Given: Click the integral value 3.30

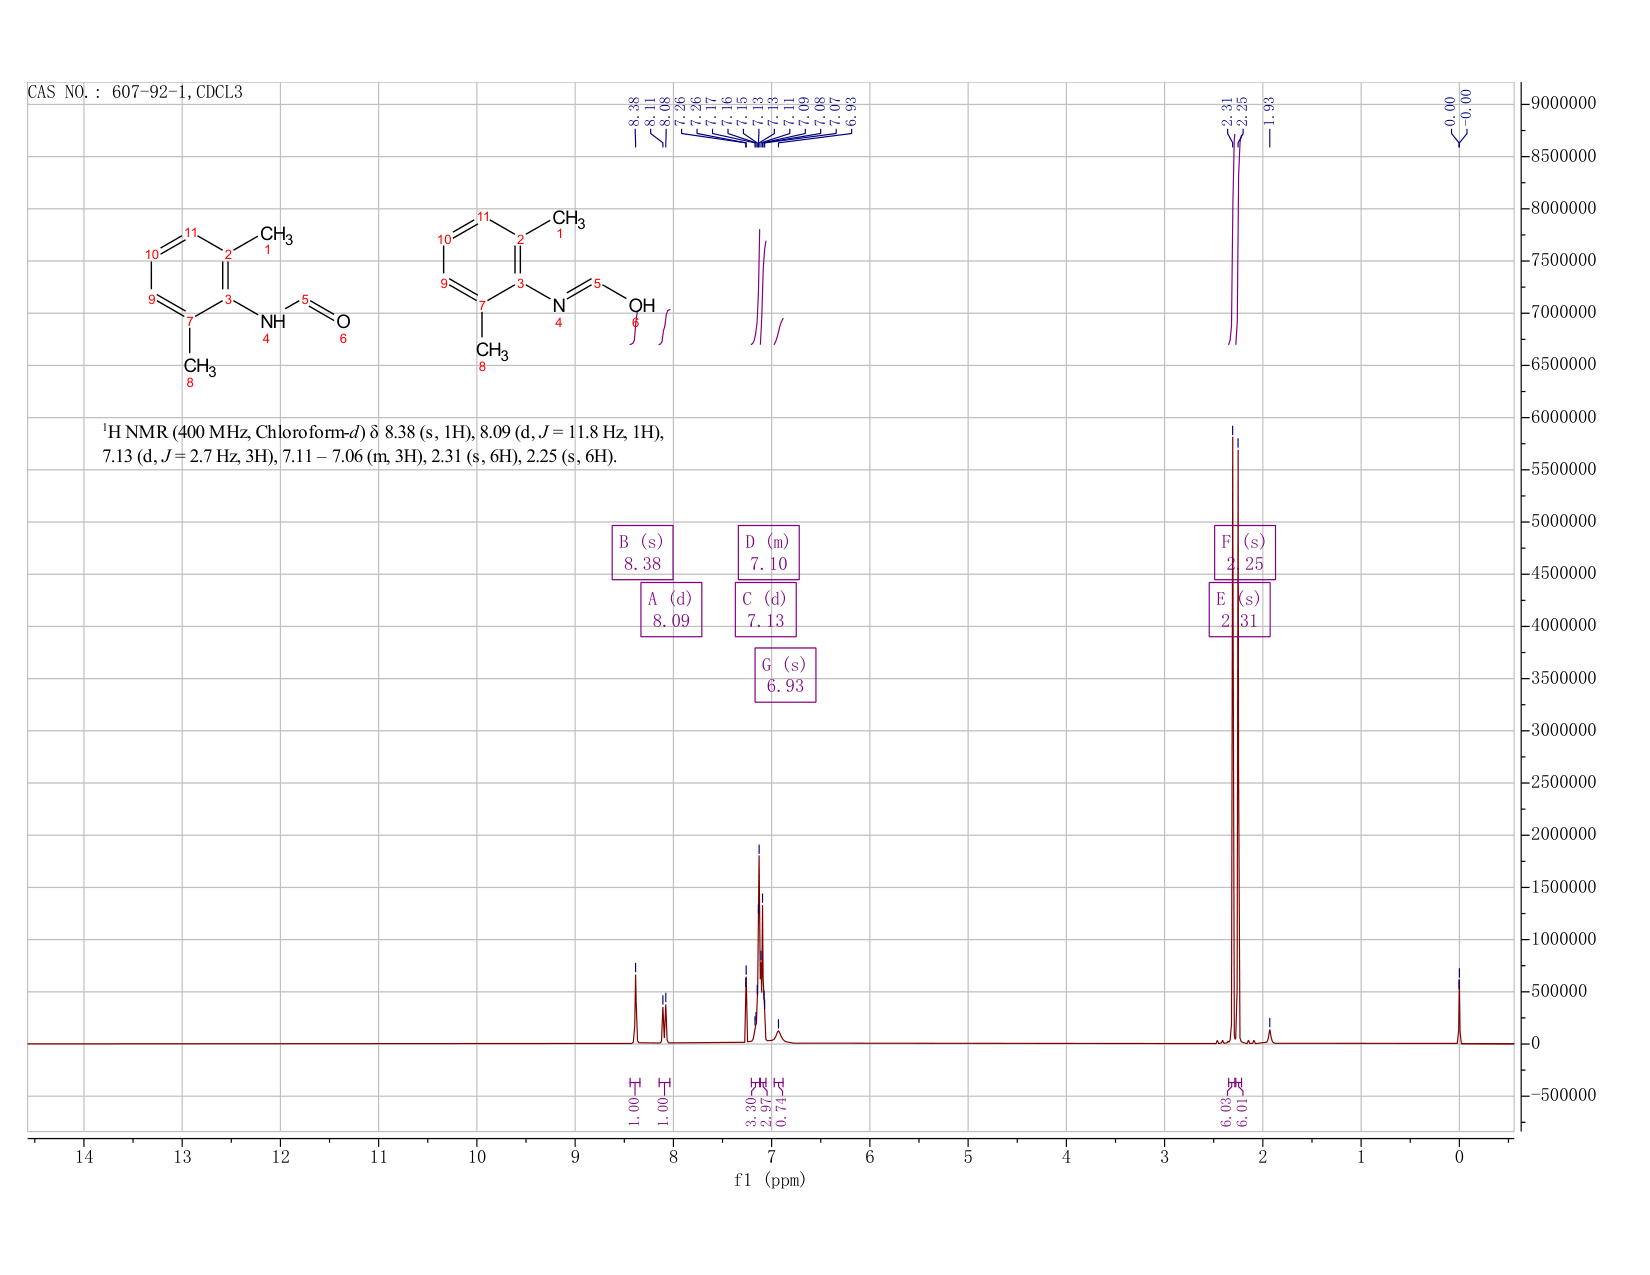Looking at the screenshot, I should 751,1111.
